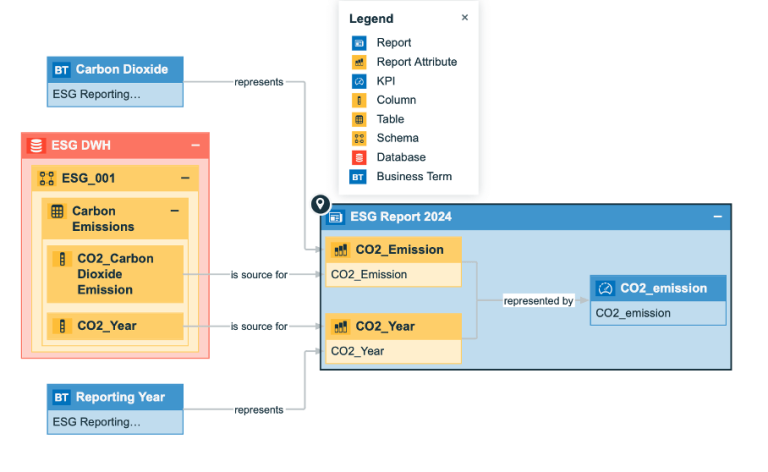
Task: Click 'ESG Reporting…' under Reporting Year
Action: pyautogui.click(x=96, y=422)
